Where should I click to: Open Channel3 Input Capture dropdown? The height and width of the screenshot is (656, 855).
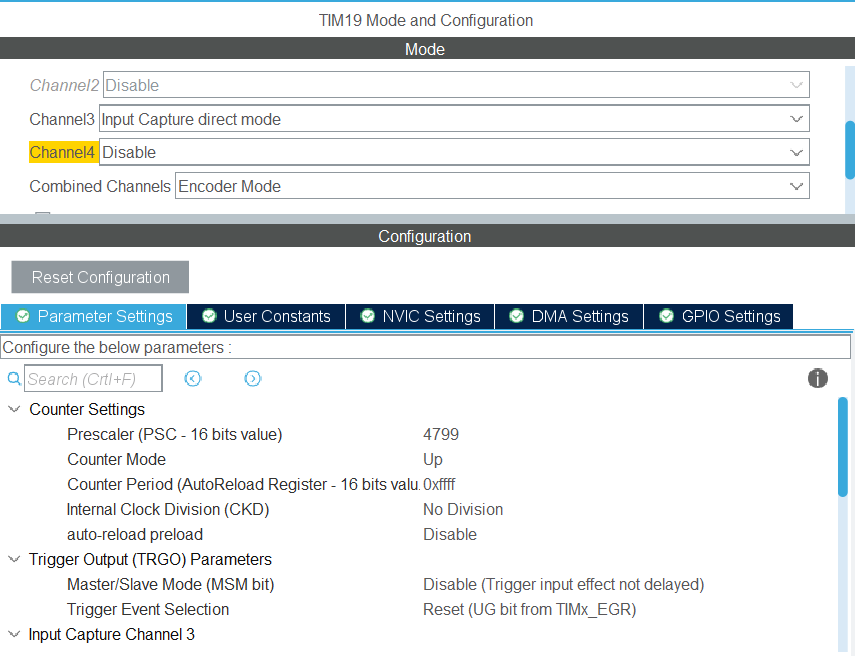tap(454, 119)
